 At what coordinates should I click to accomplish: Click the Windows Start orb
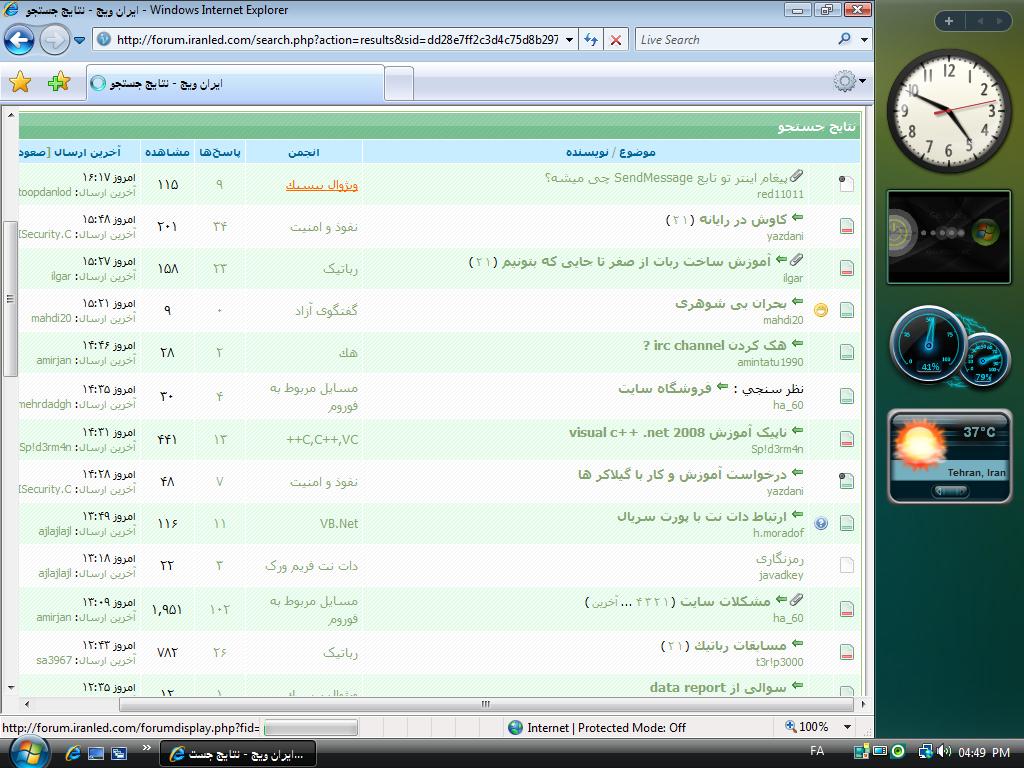[27, 751]
